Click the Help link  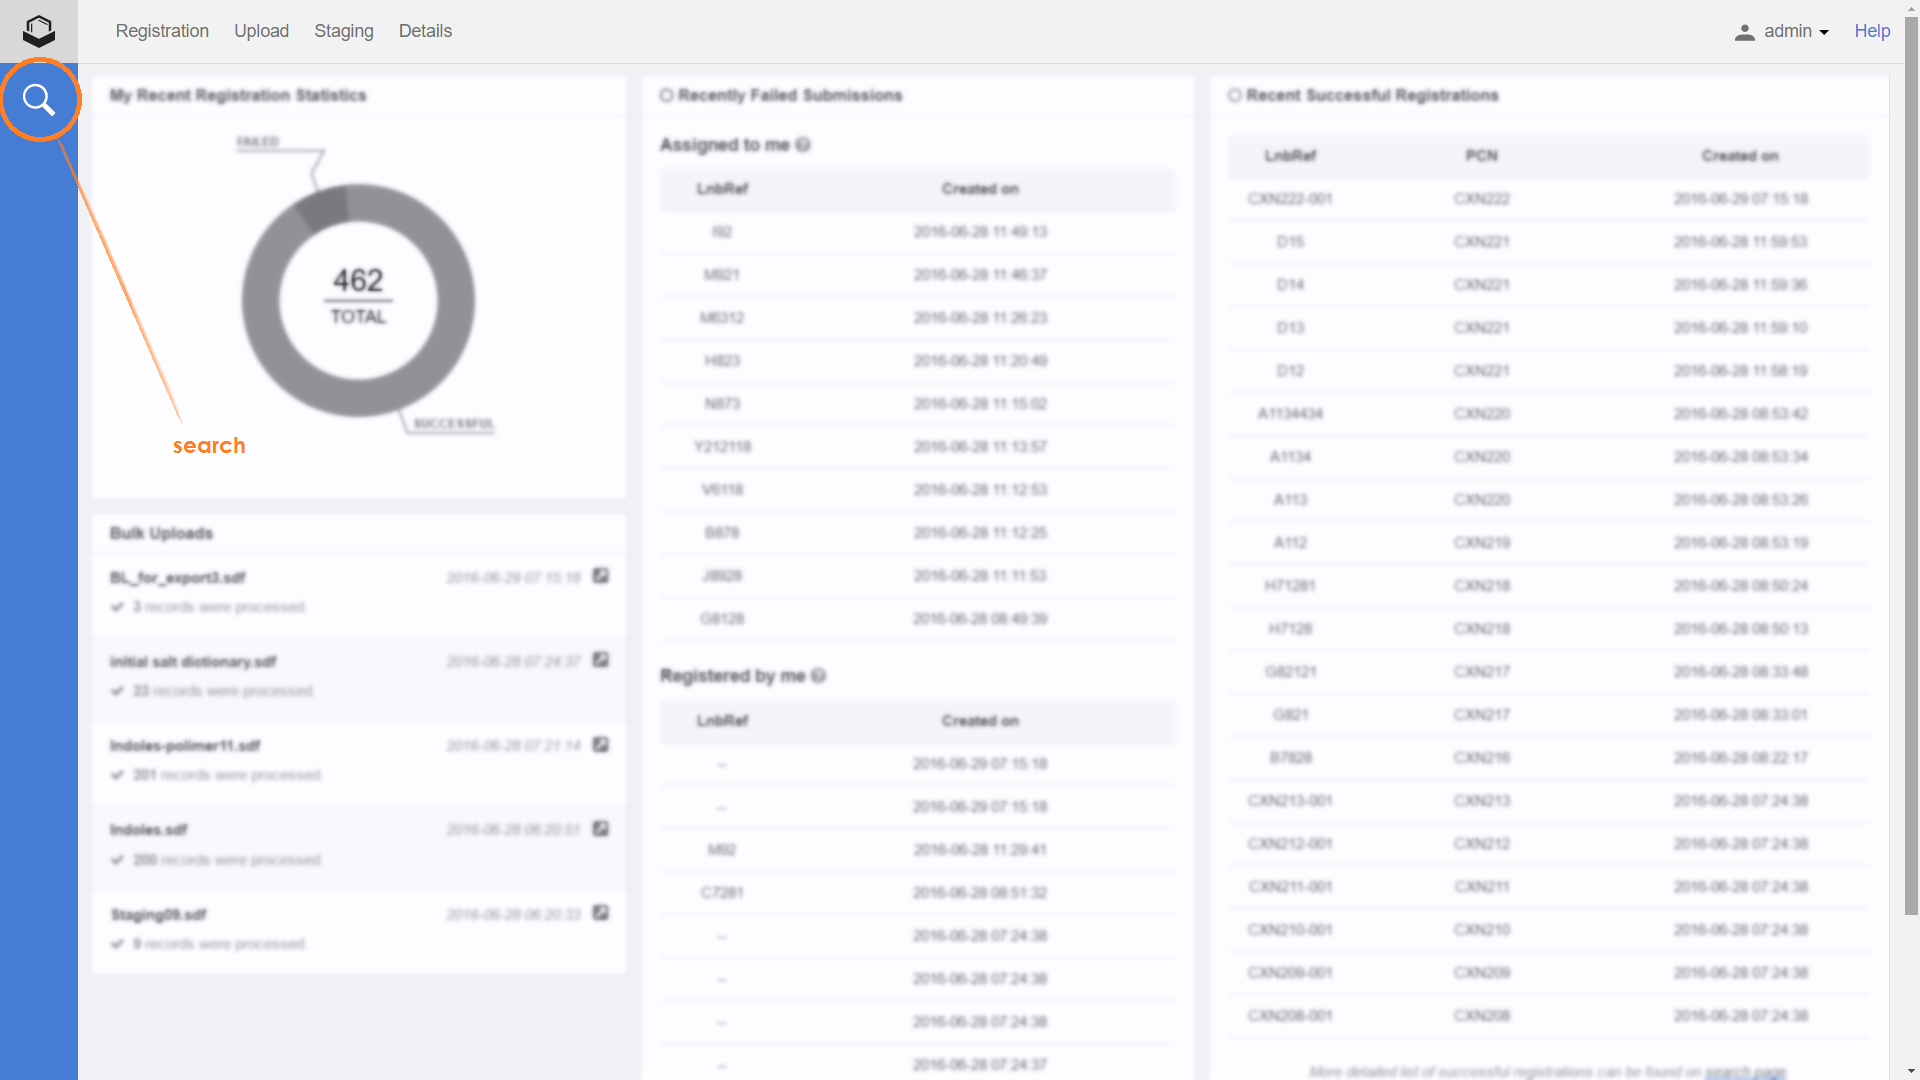coord(1872,31)
